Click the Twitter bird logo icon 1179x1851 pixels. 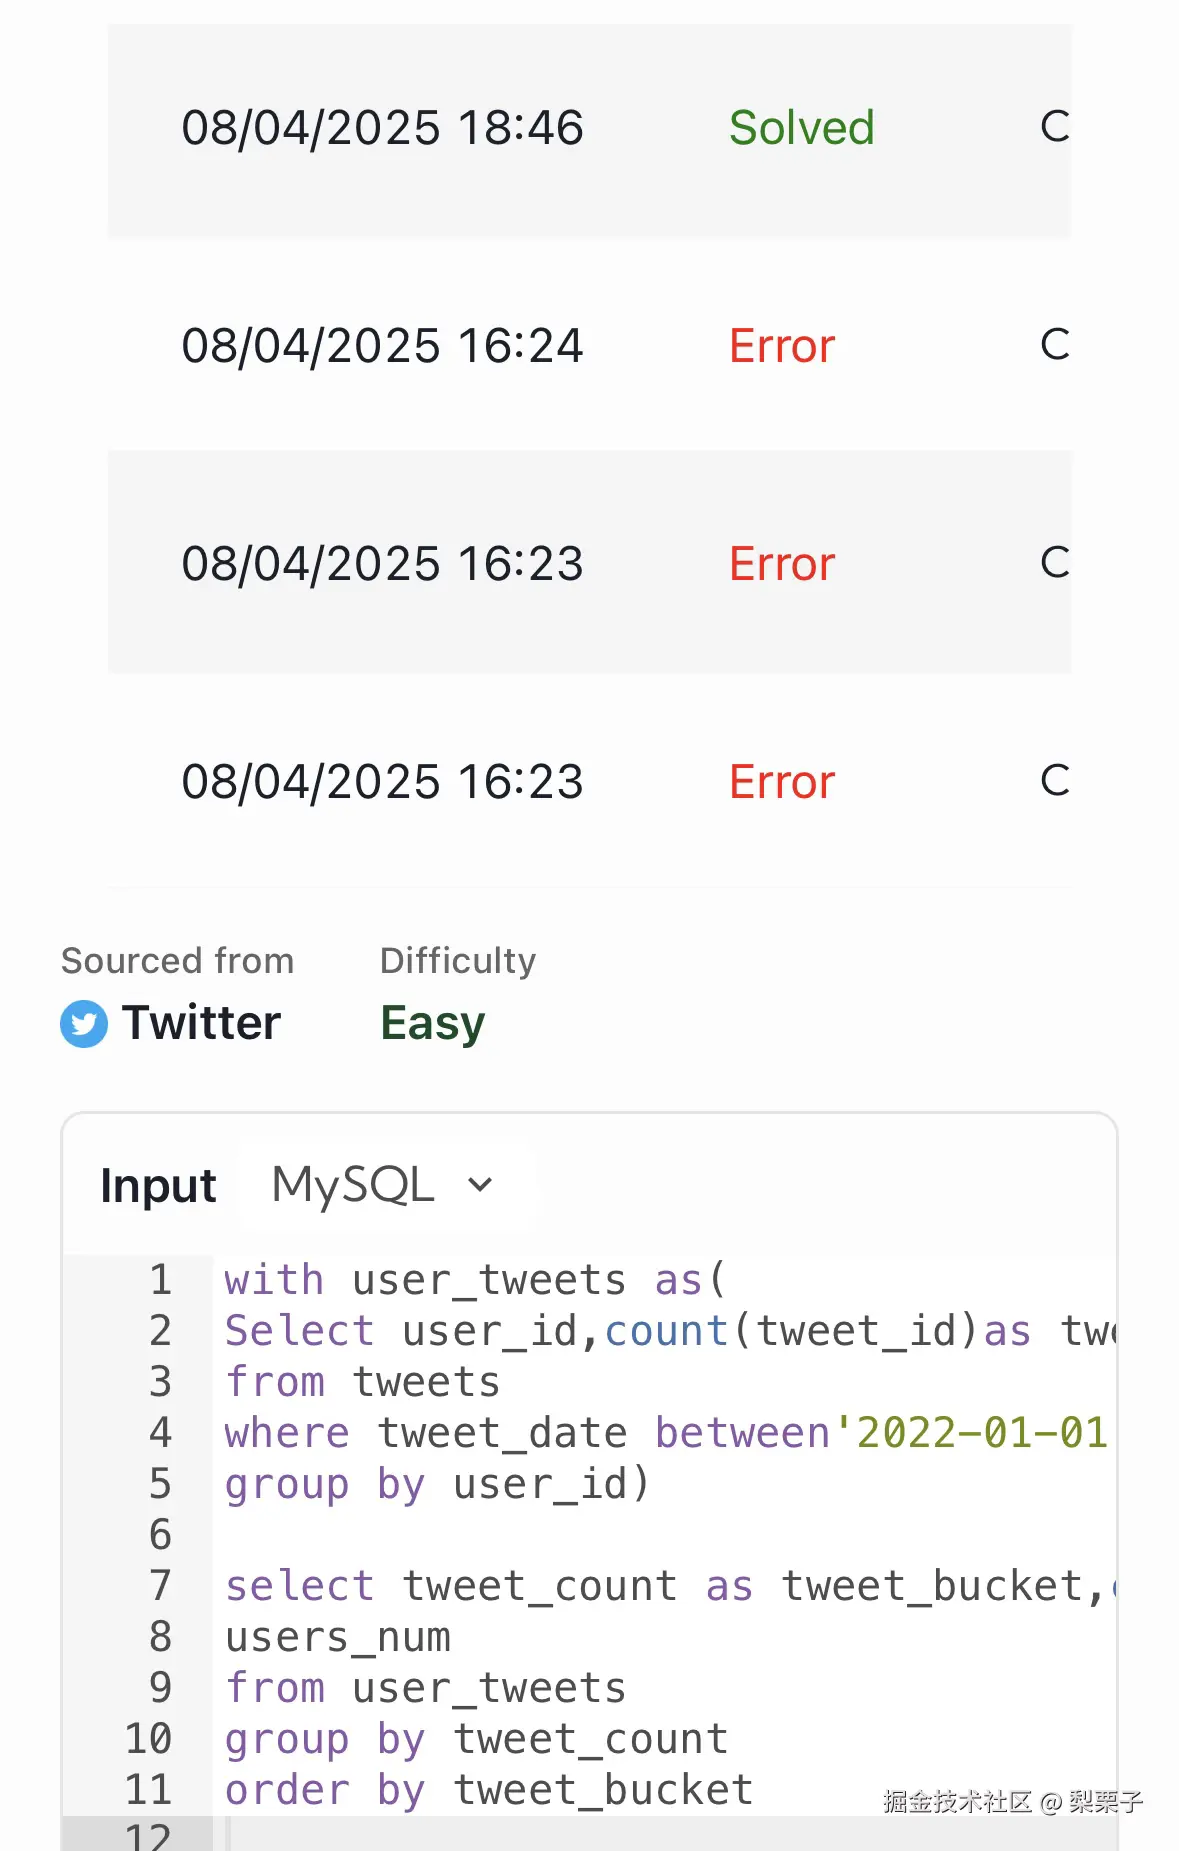[x=84, y=1024]
